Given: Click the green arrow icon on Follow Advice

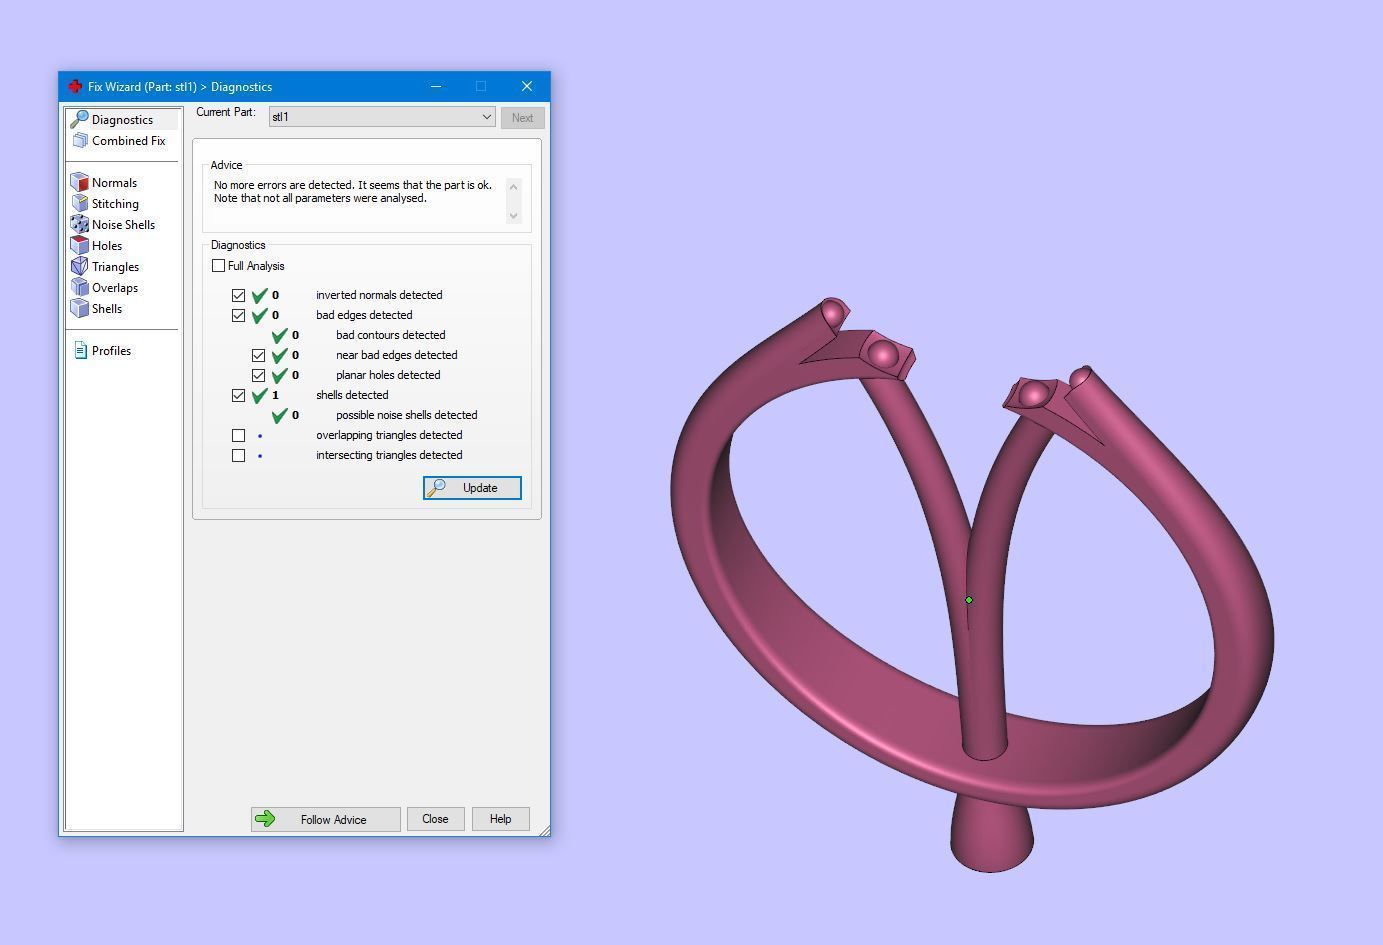Looking at the screenshot, I should click(265, 819).
